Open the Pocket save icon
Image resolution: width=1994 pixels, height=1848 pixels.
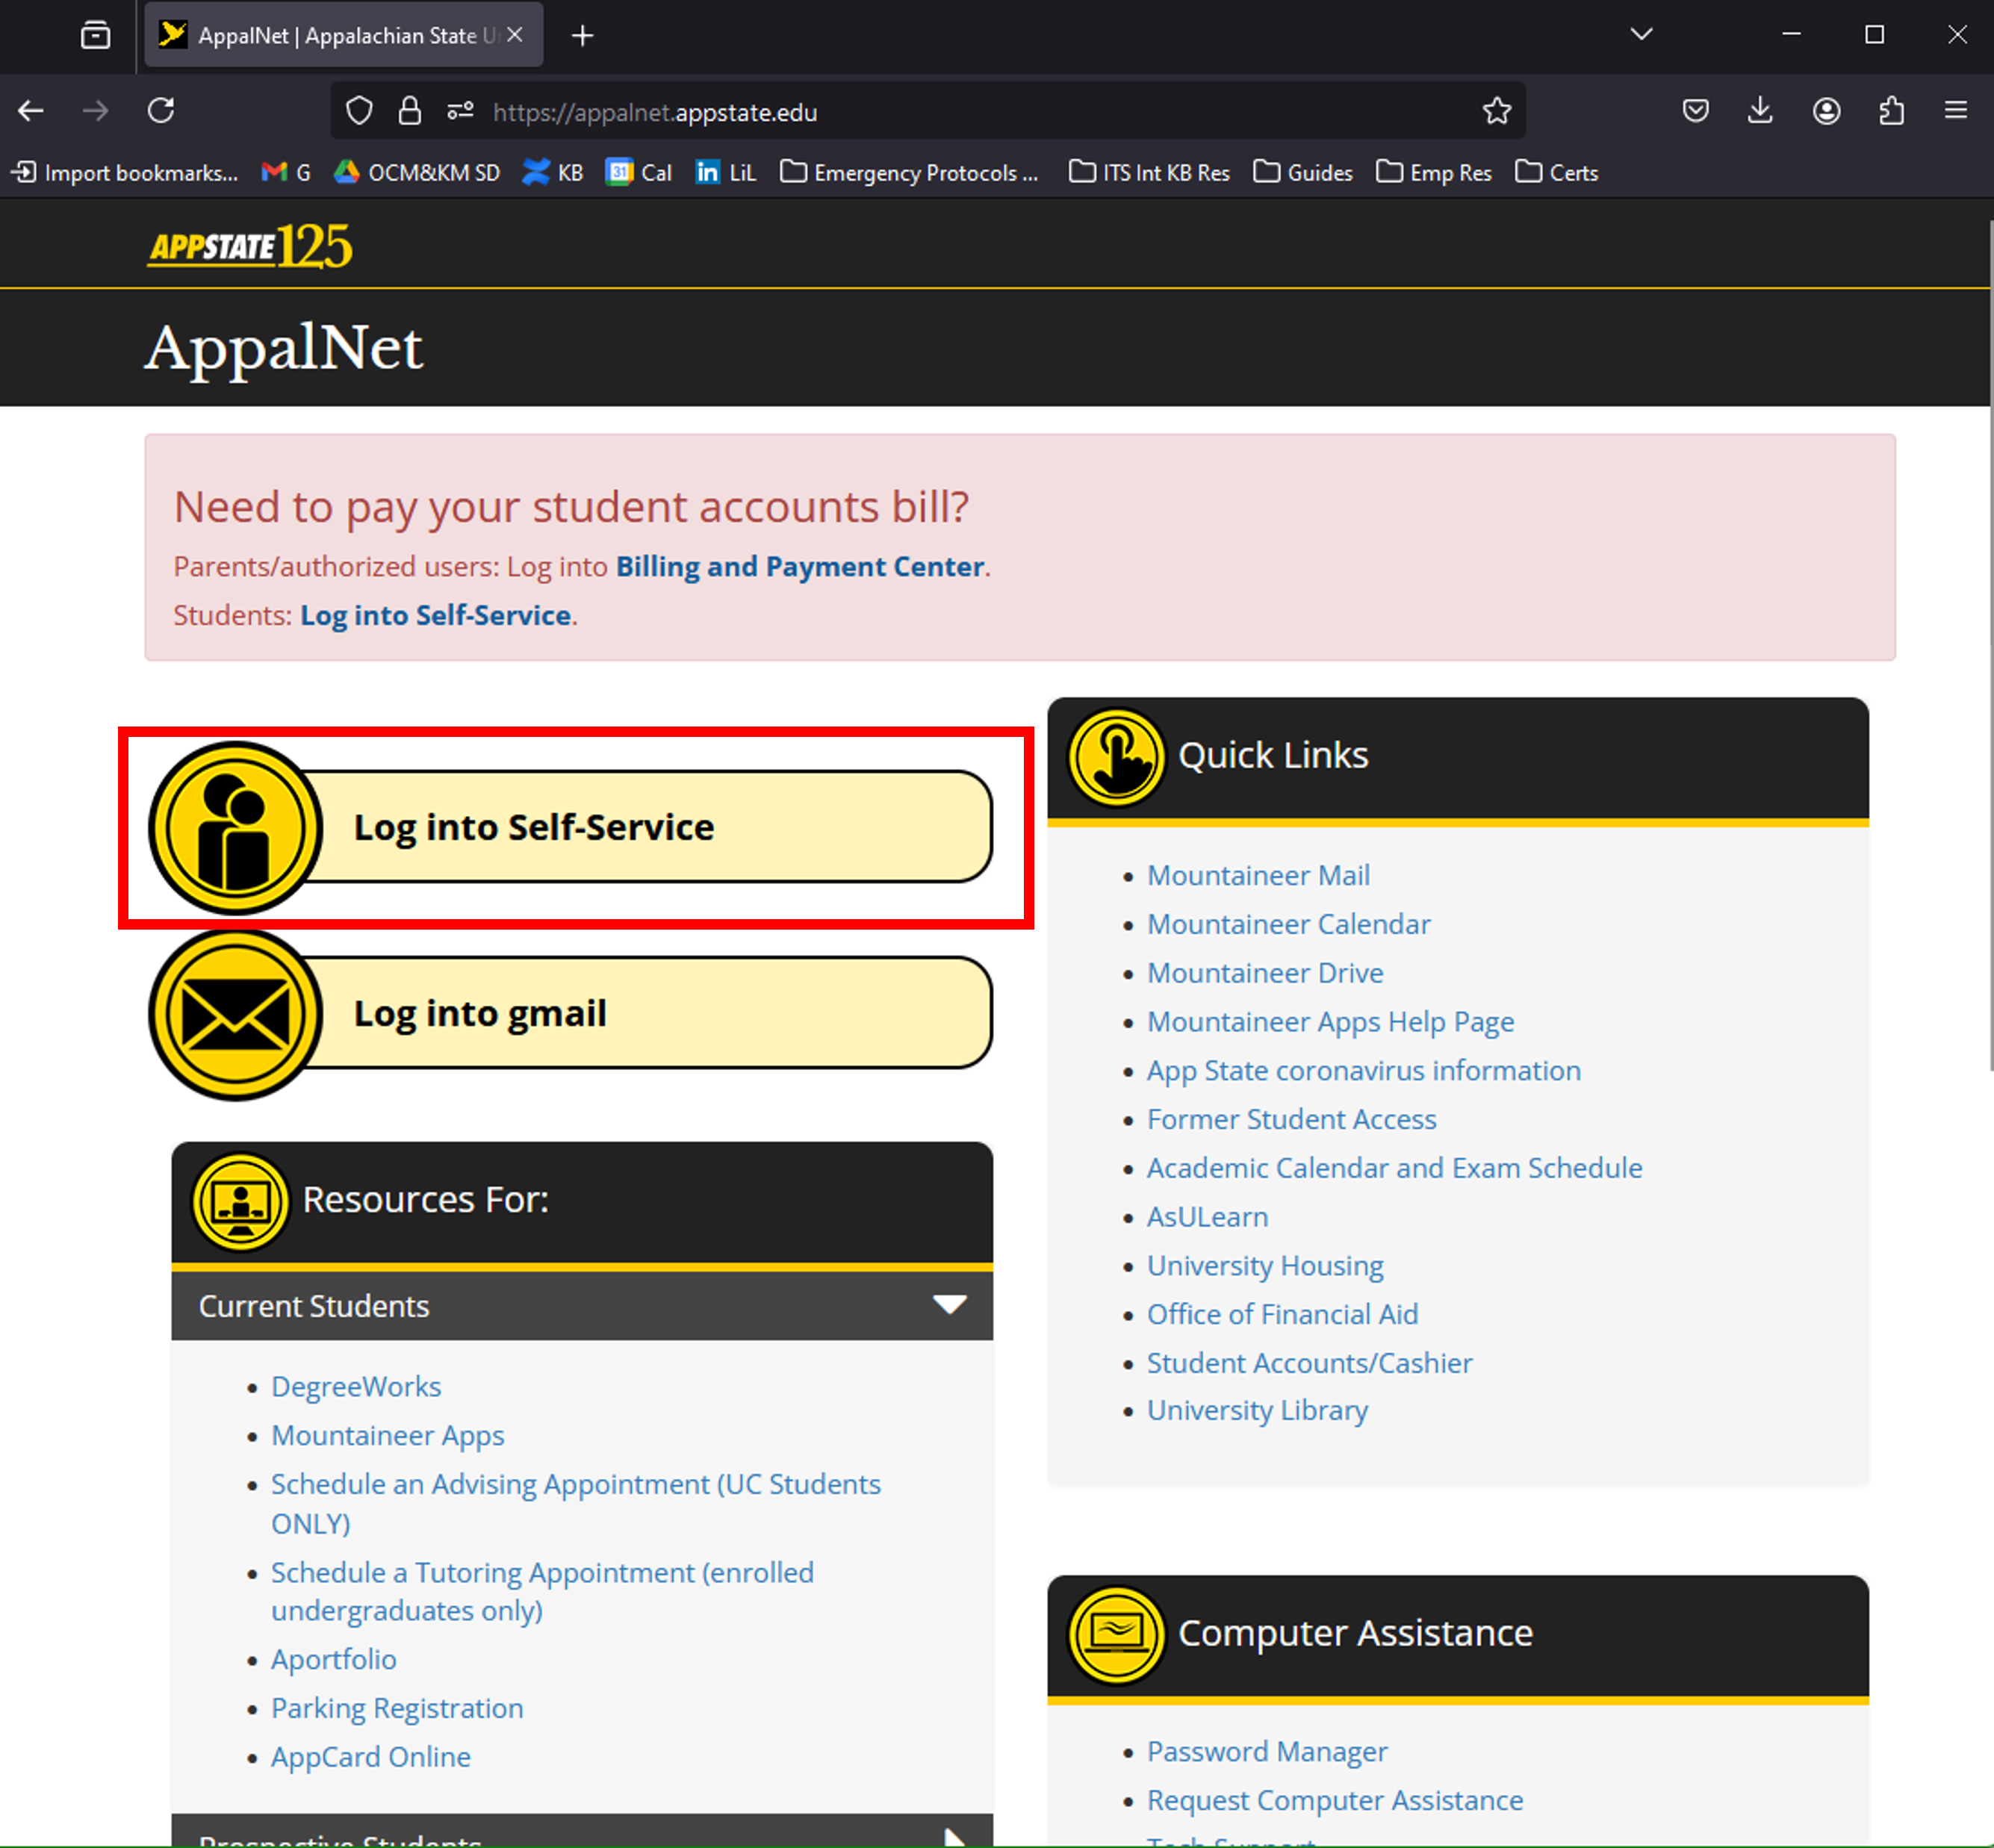point(1695,111)
